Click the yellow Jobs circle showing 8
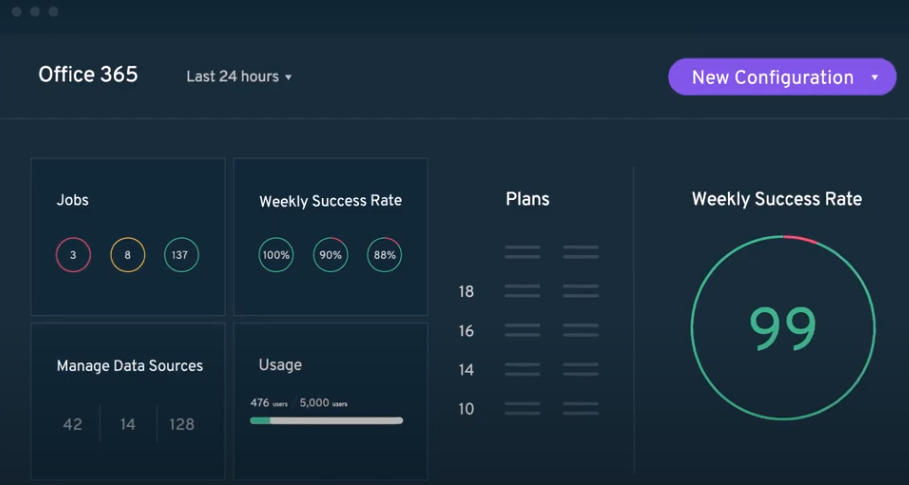The width and height of the screenshot is (909, 485). tap(128, 255)
